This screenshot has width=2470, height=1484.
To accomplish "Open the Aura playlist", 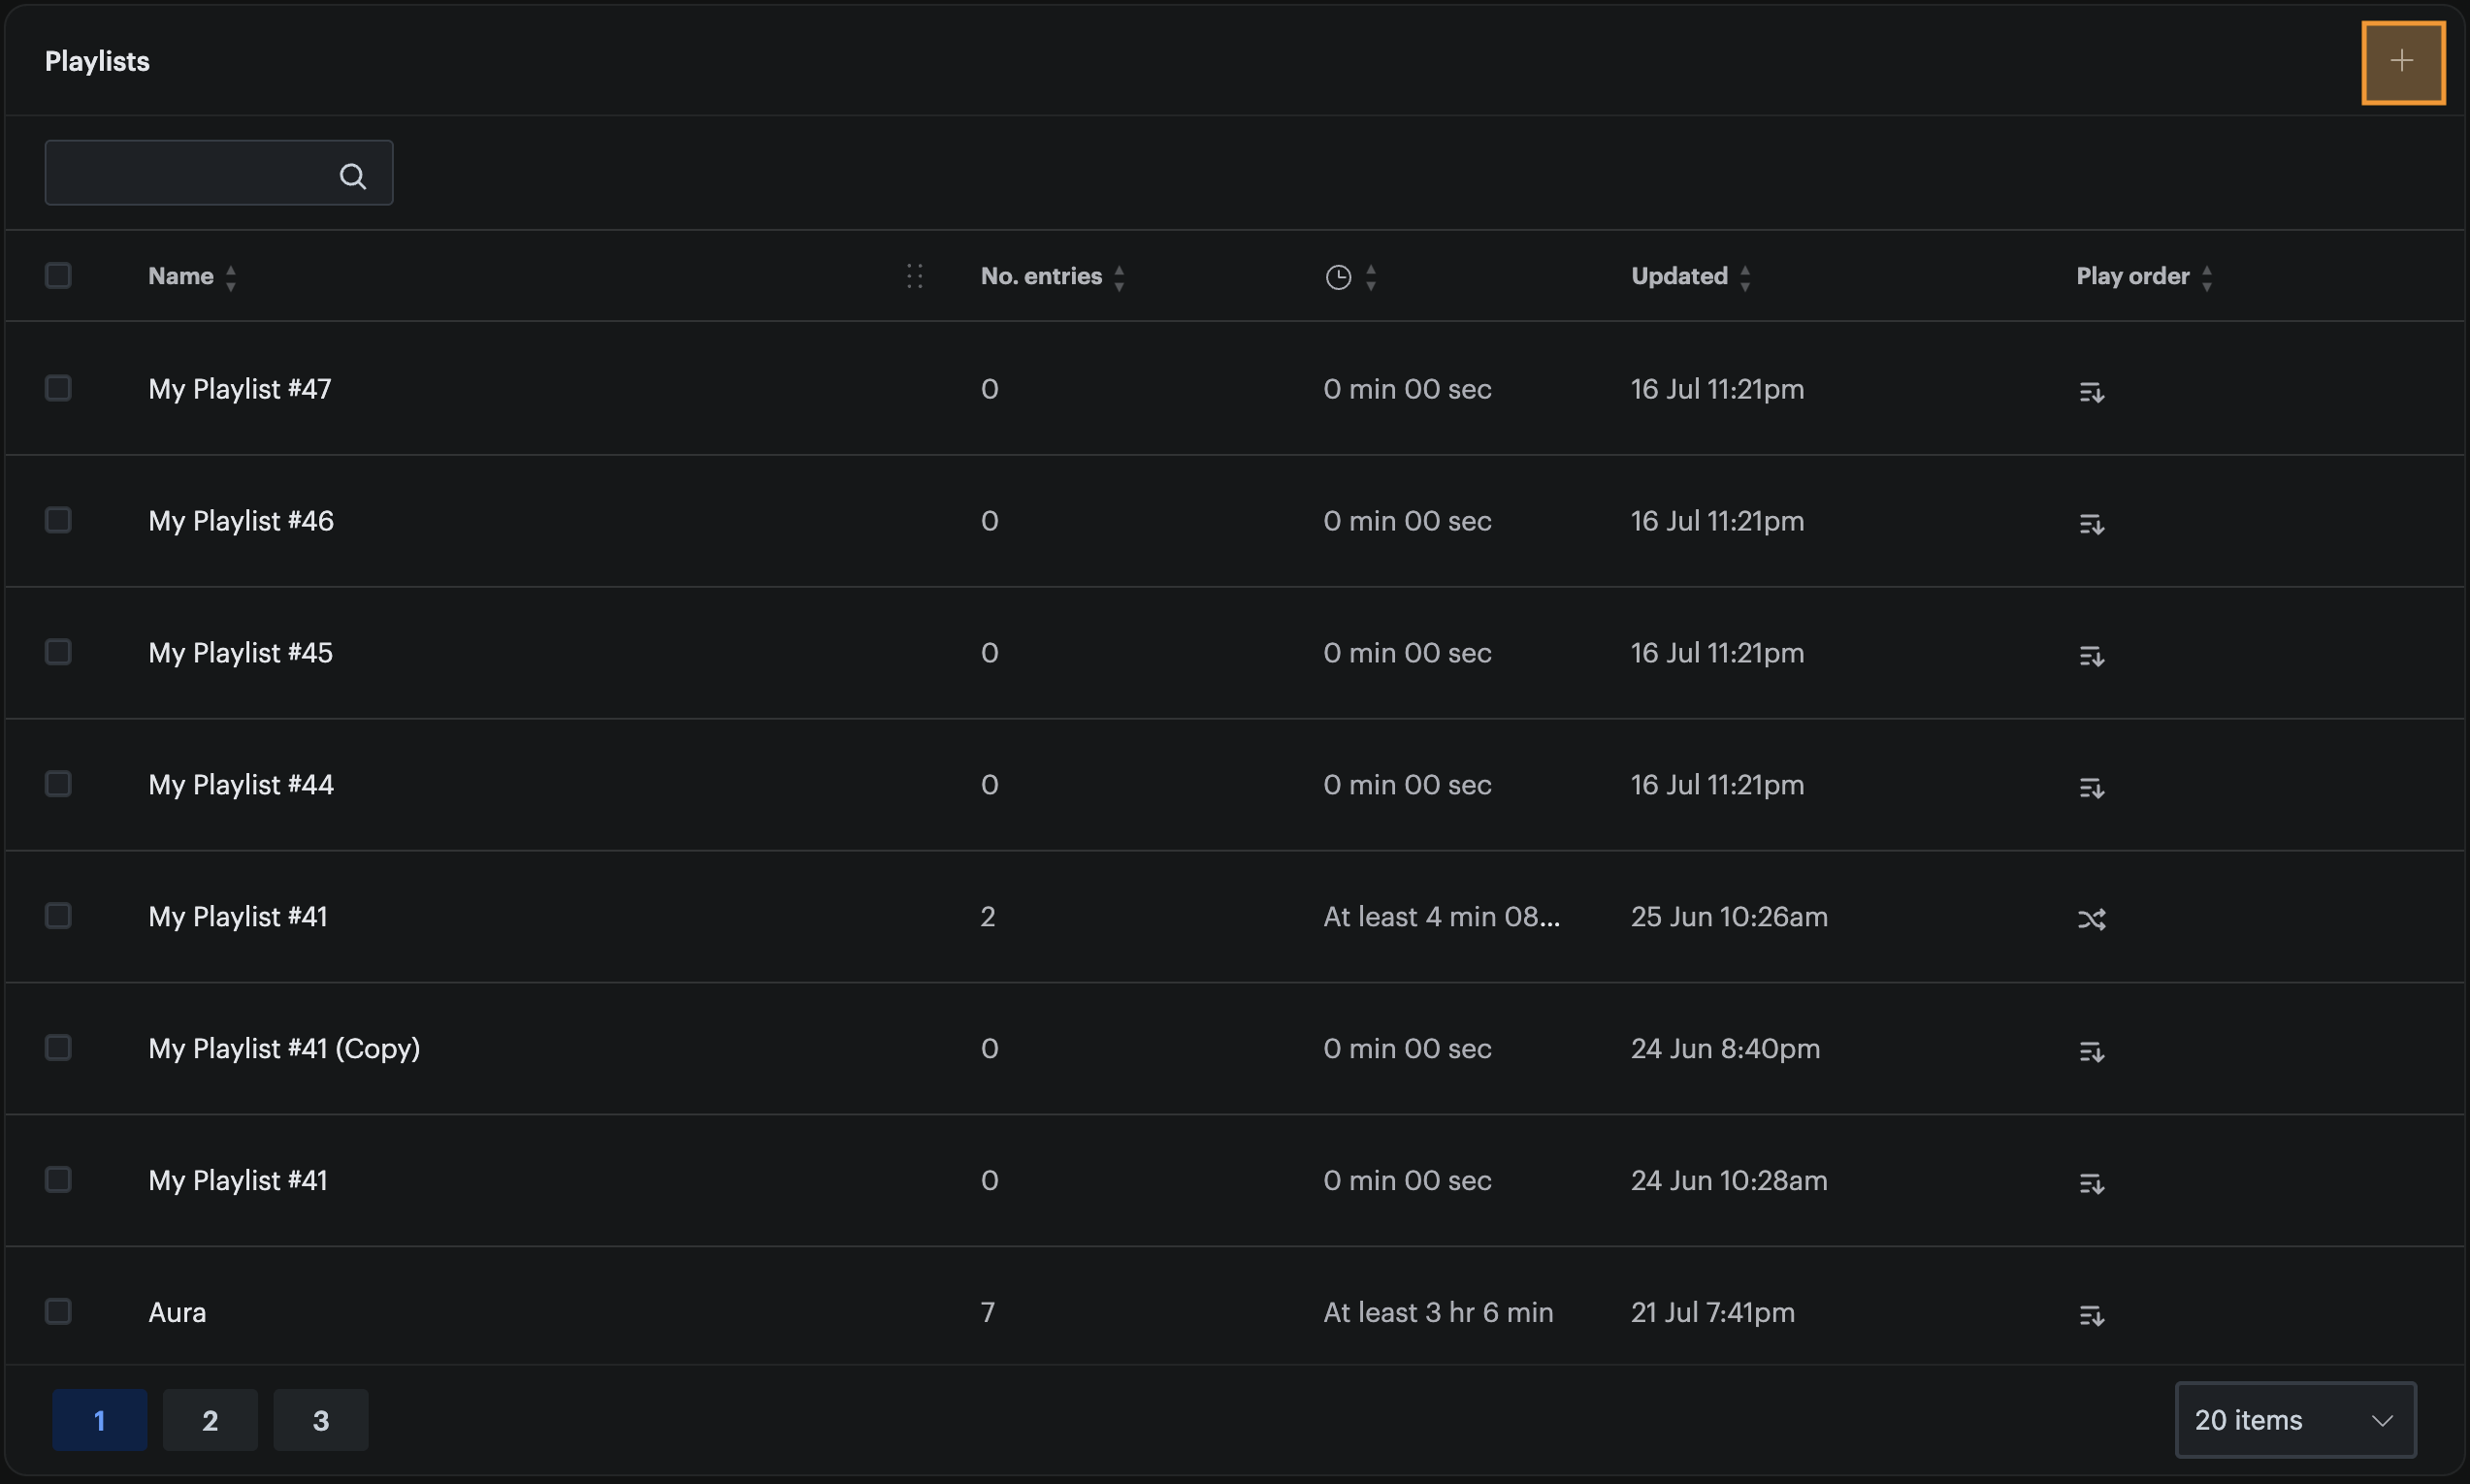I will tap(177, 1311).
